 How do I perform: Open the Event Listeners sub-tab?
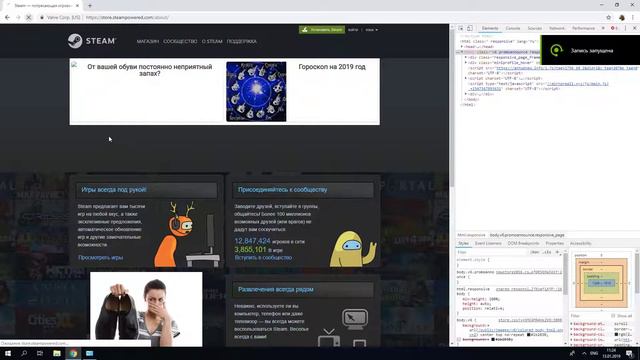point(488,243)
